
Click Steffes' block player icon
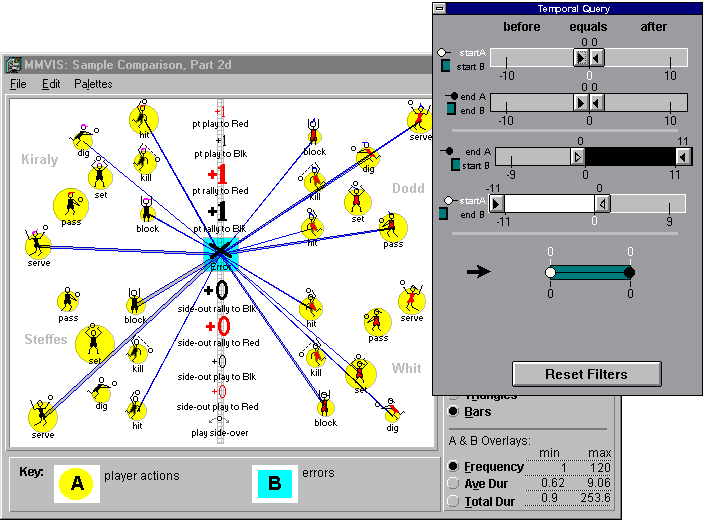pos(135,302)
